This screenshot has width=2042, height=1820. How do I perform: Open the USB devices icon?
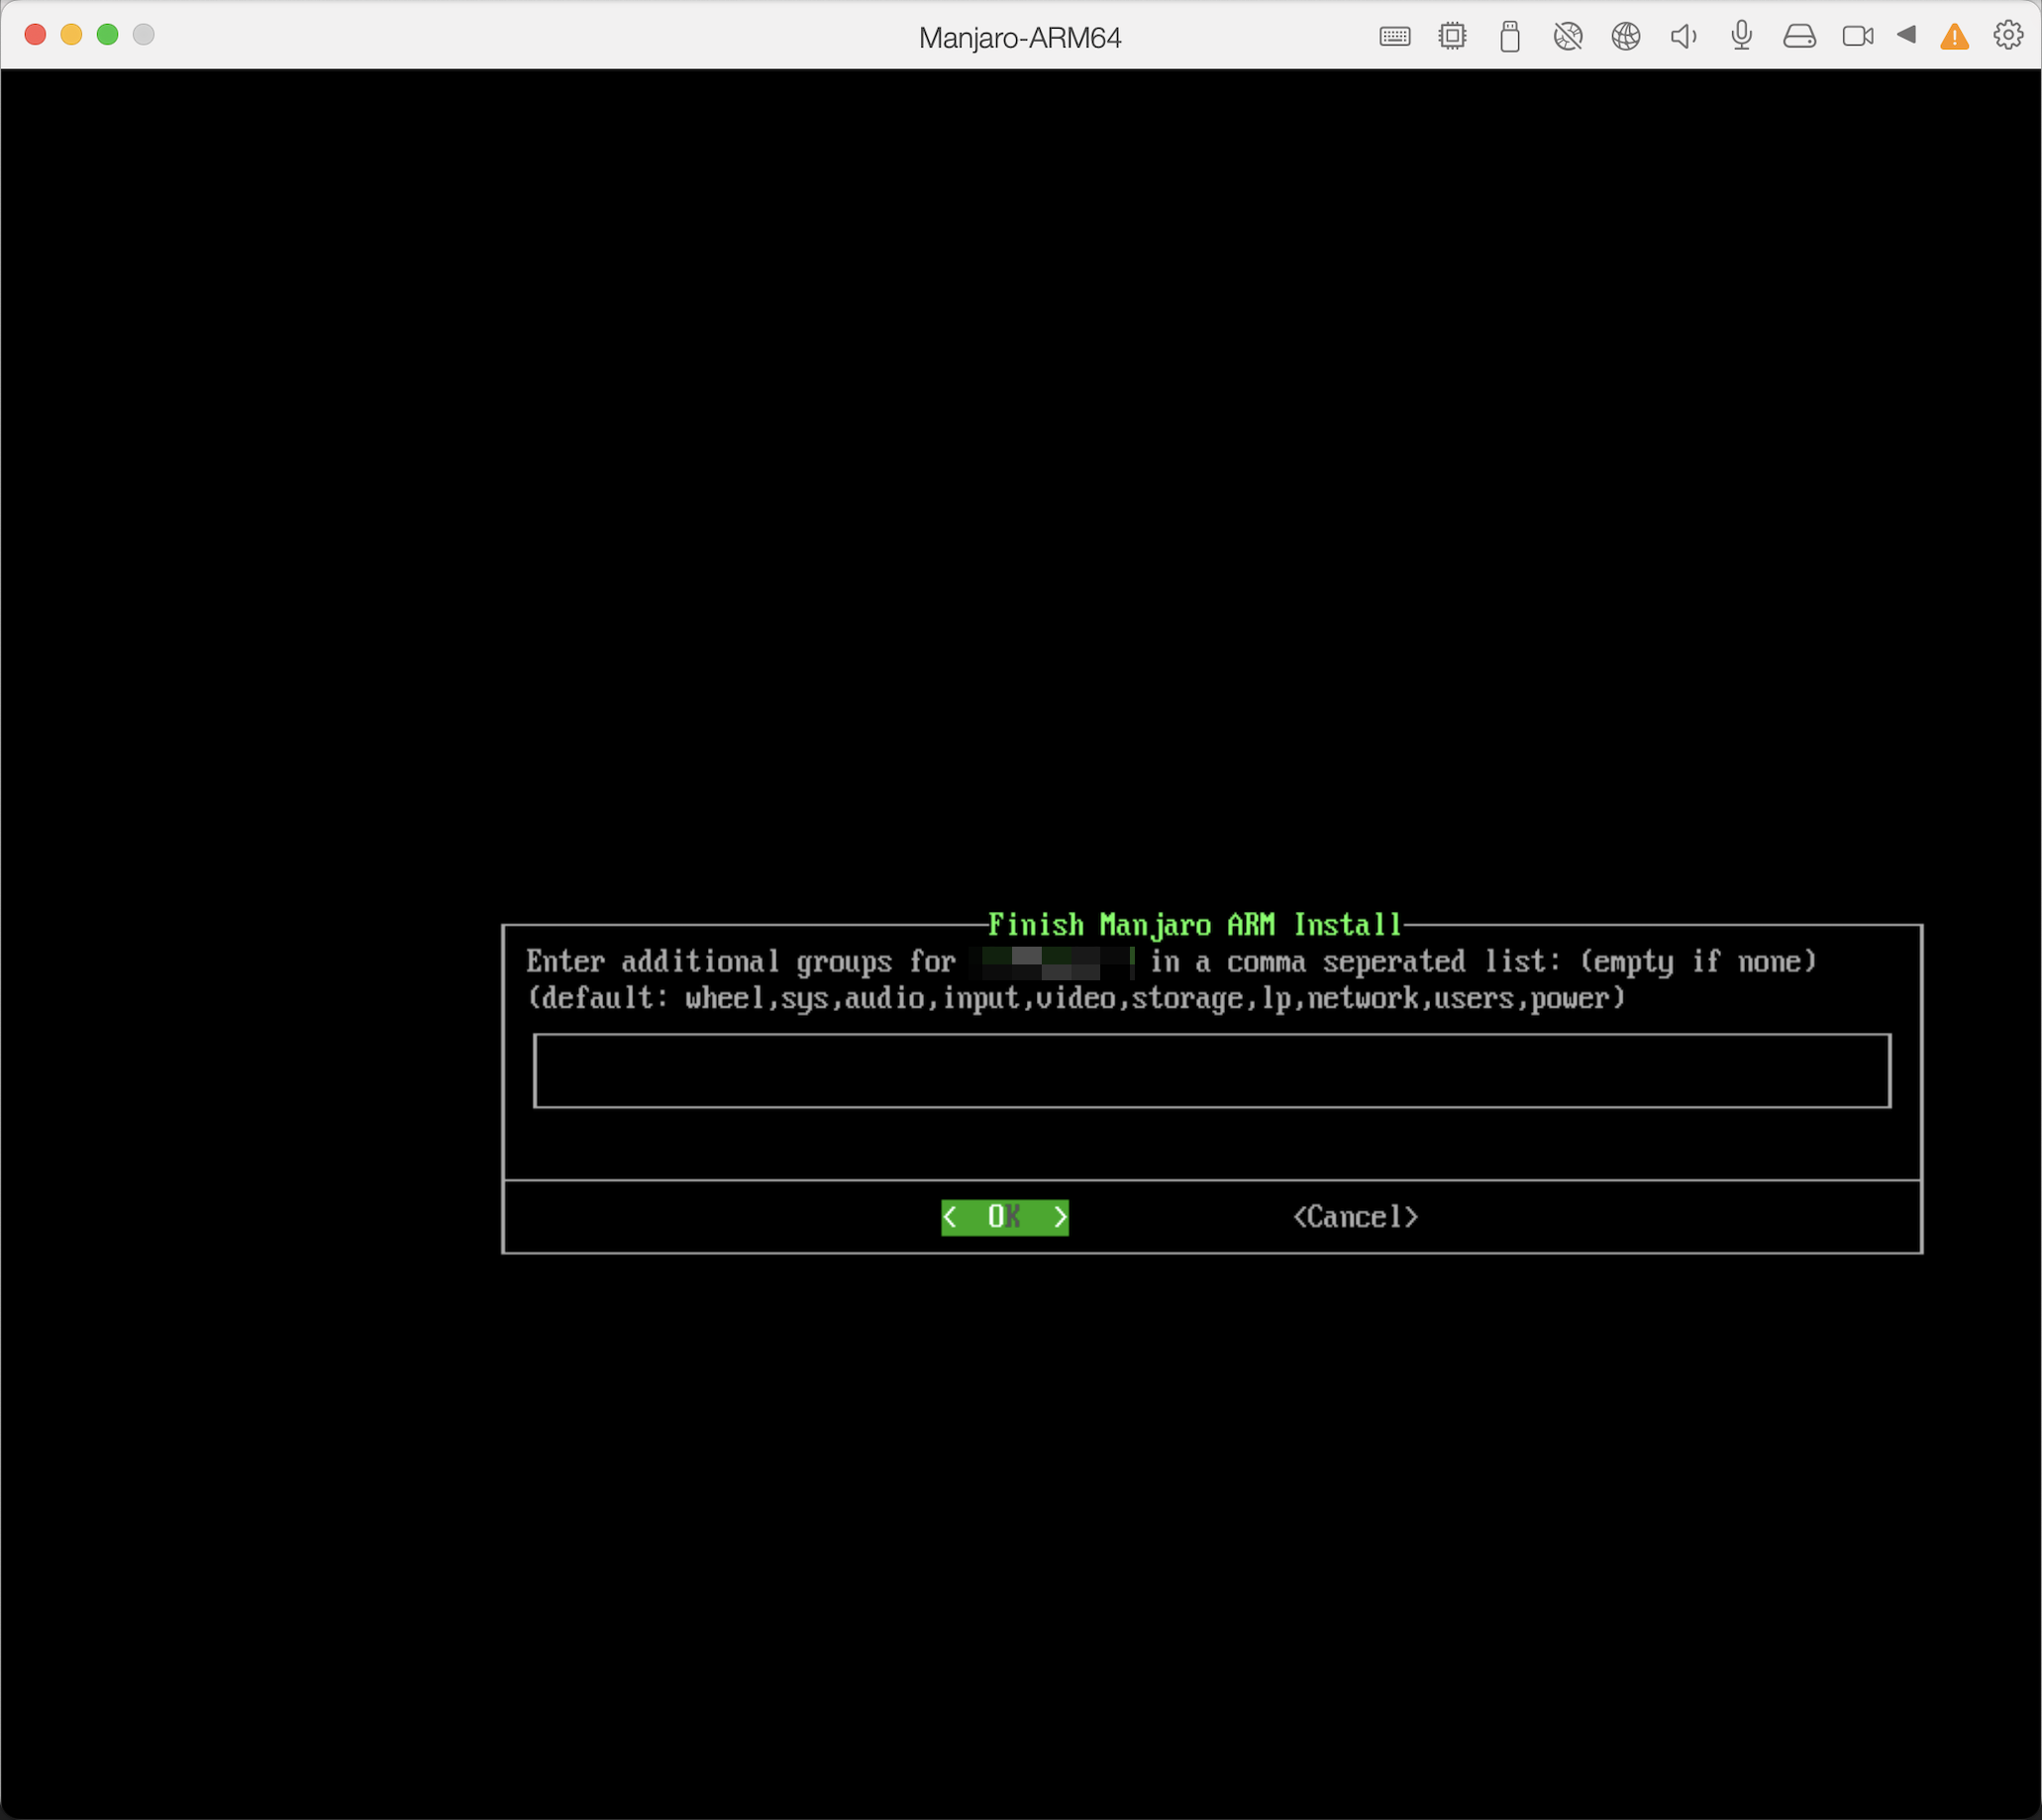[x=1510, y=37]
